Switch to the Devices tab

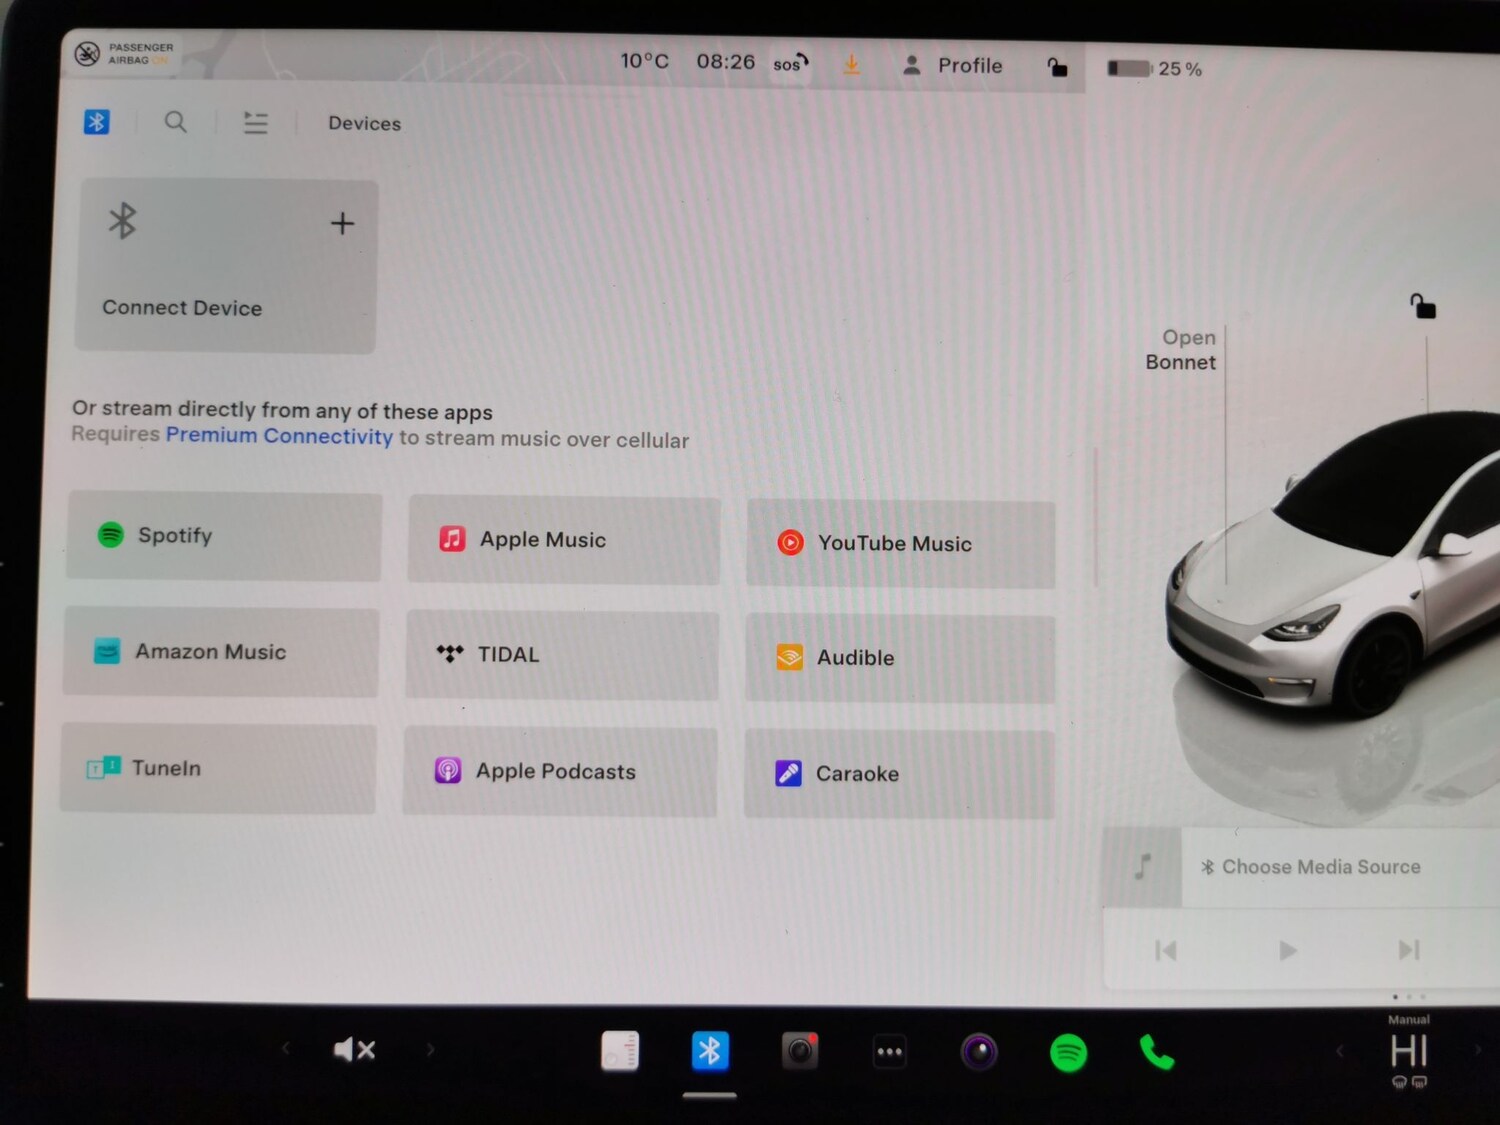364,123
